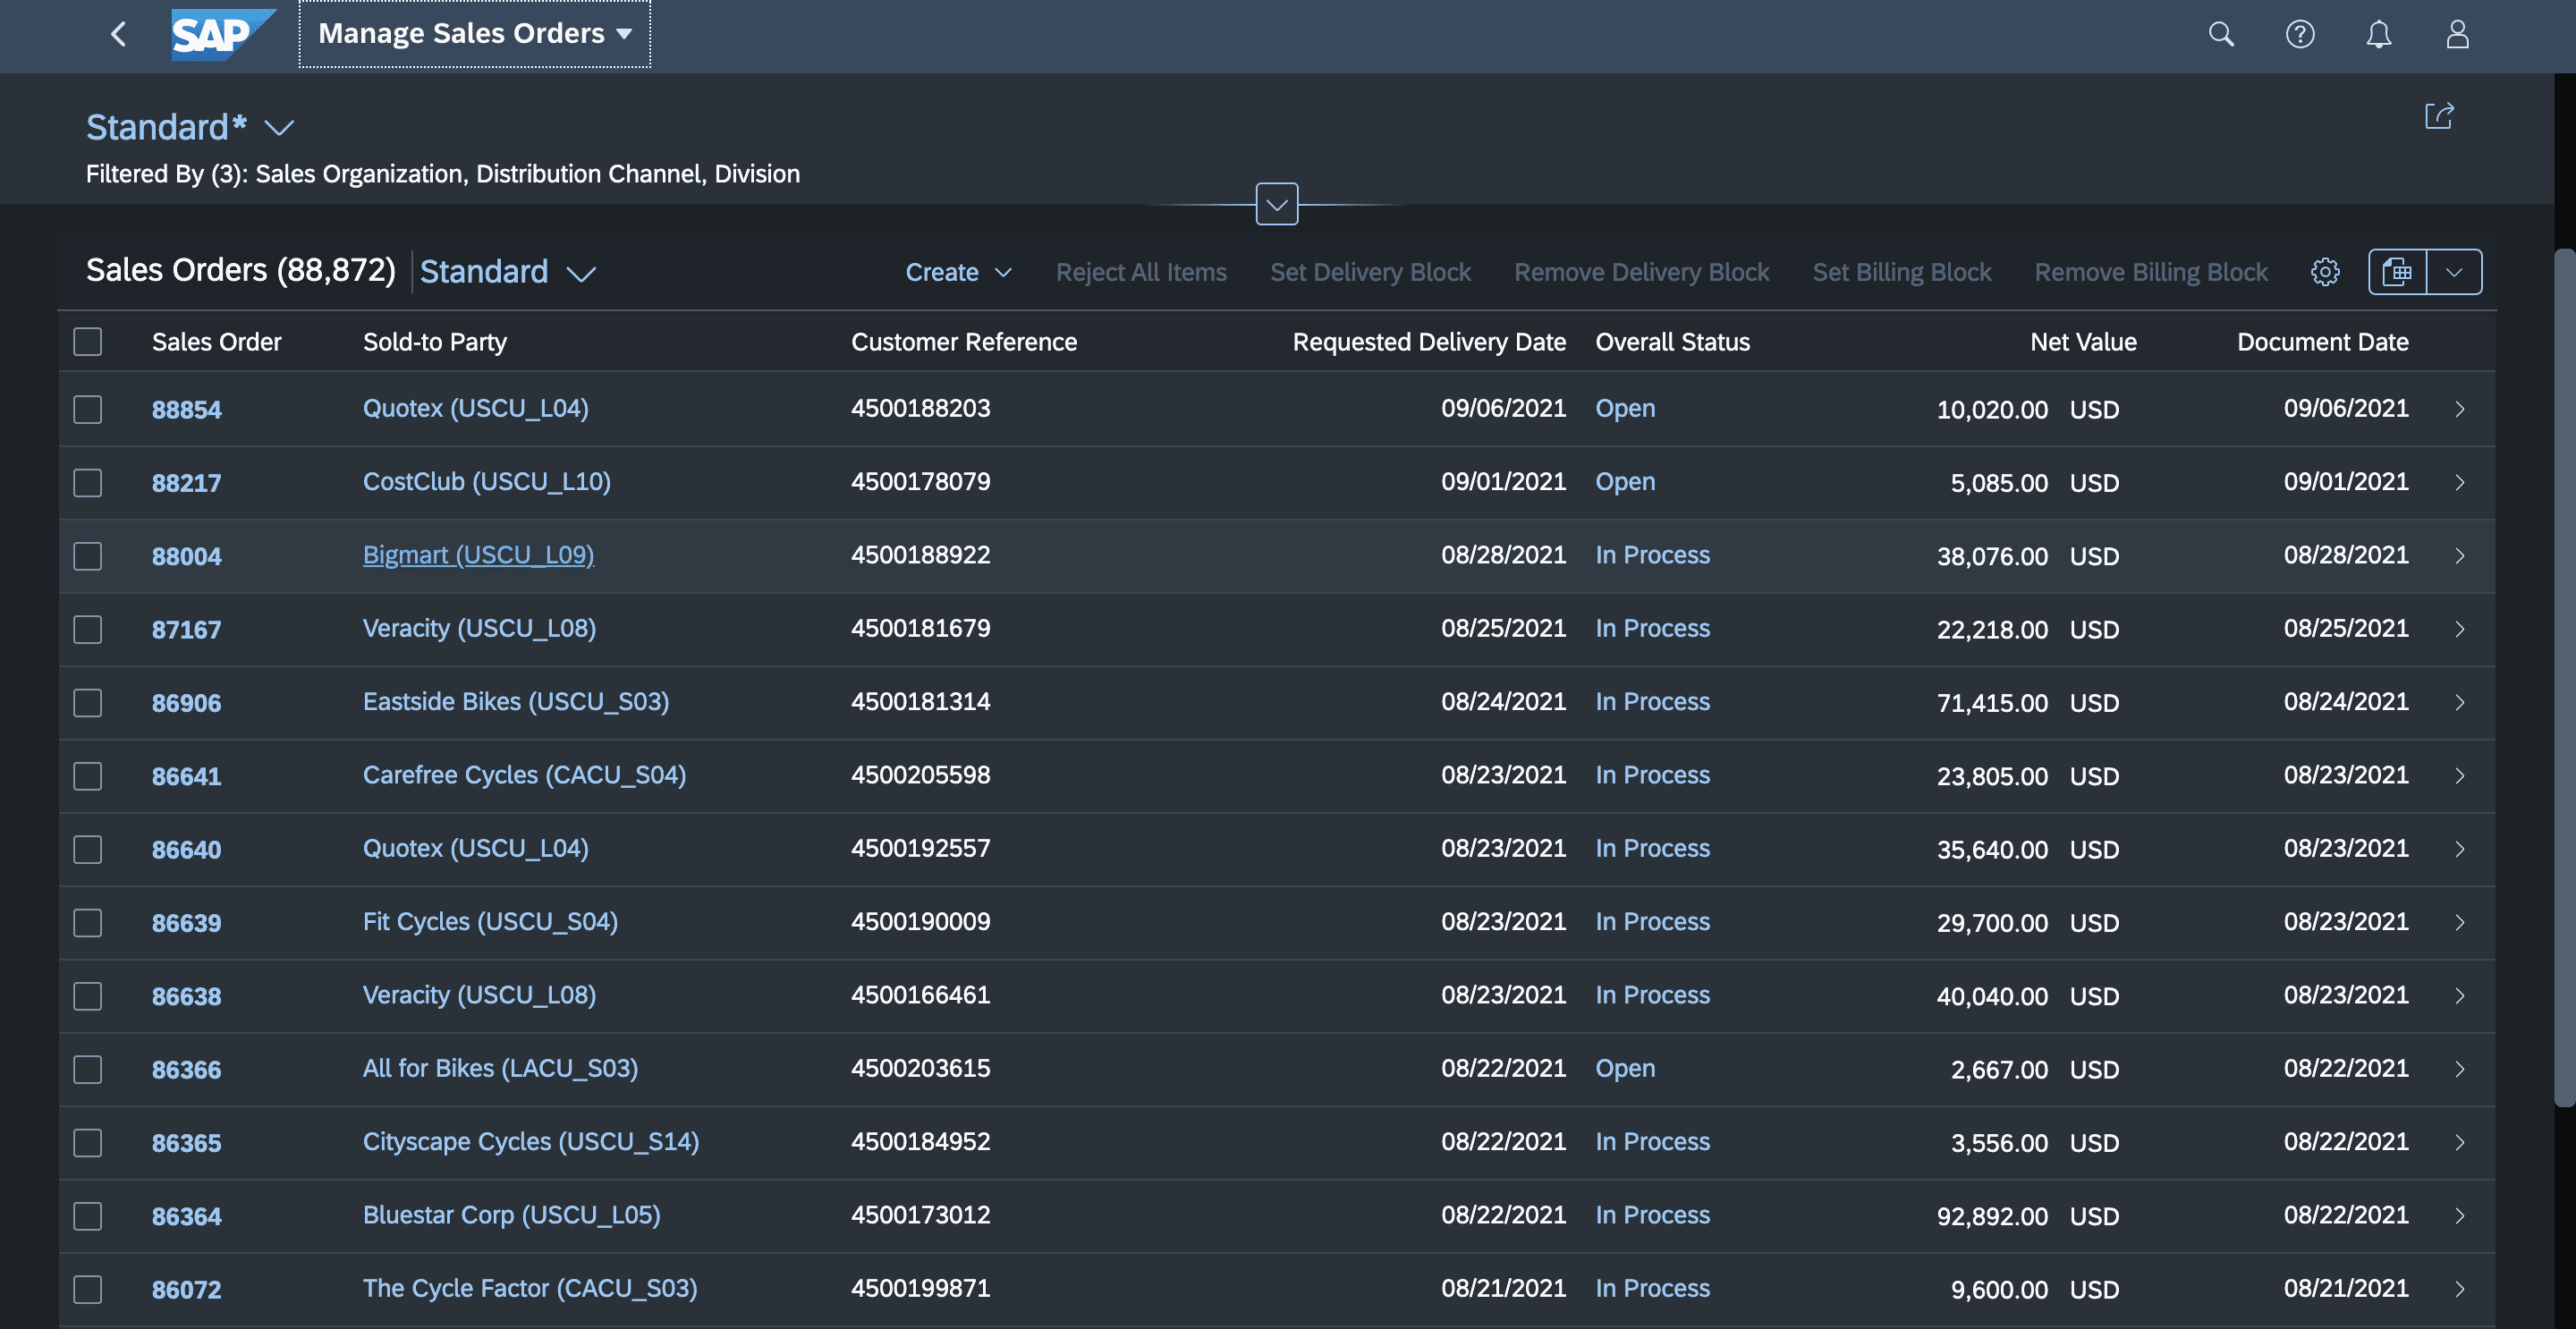Click export to spreadsheet icon

[x=2397, y=272]
